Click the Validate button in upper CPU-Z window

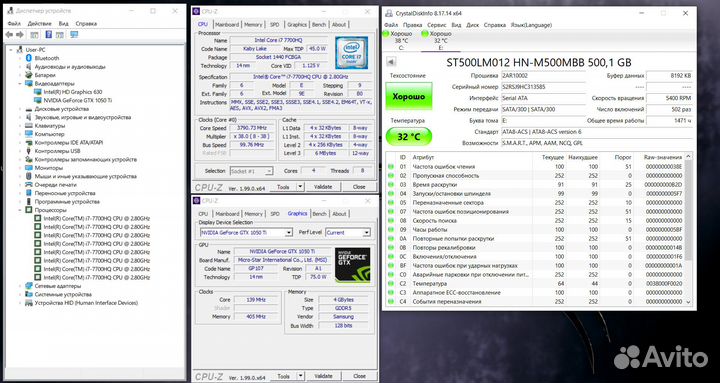[x=323, y=186]
